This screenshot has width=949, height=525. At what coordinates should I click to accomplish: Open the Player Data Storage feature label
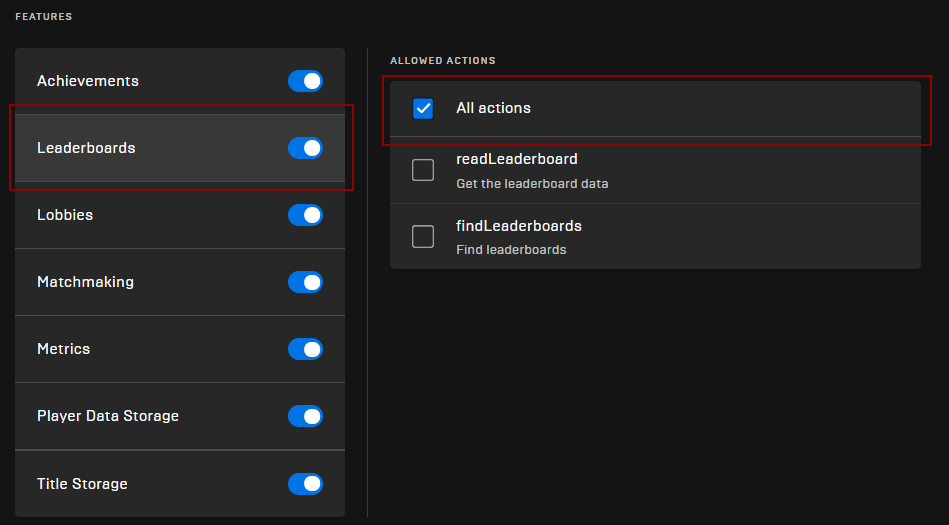pyautogui.click(x=108, y=416)
